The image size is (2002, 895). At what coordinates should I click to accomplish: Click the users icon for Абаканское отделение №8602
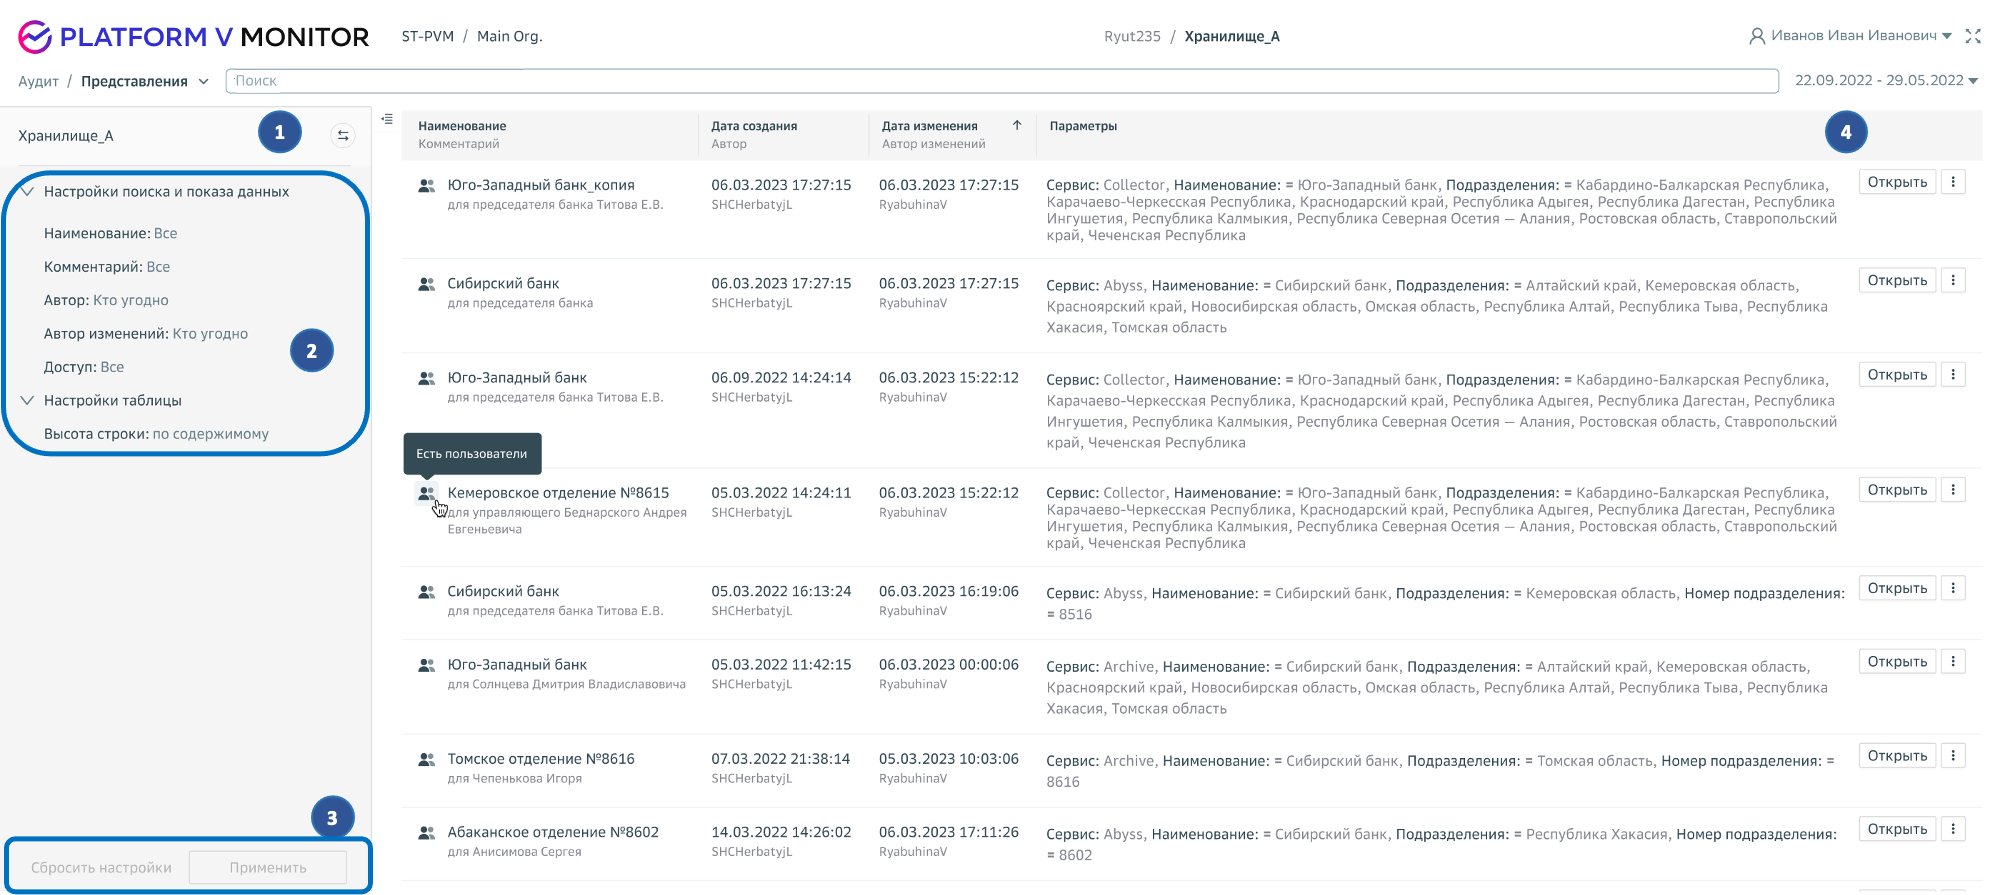426,833
